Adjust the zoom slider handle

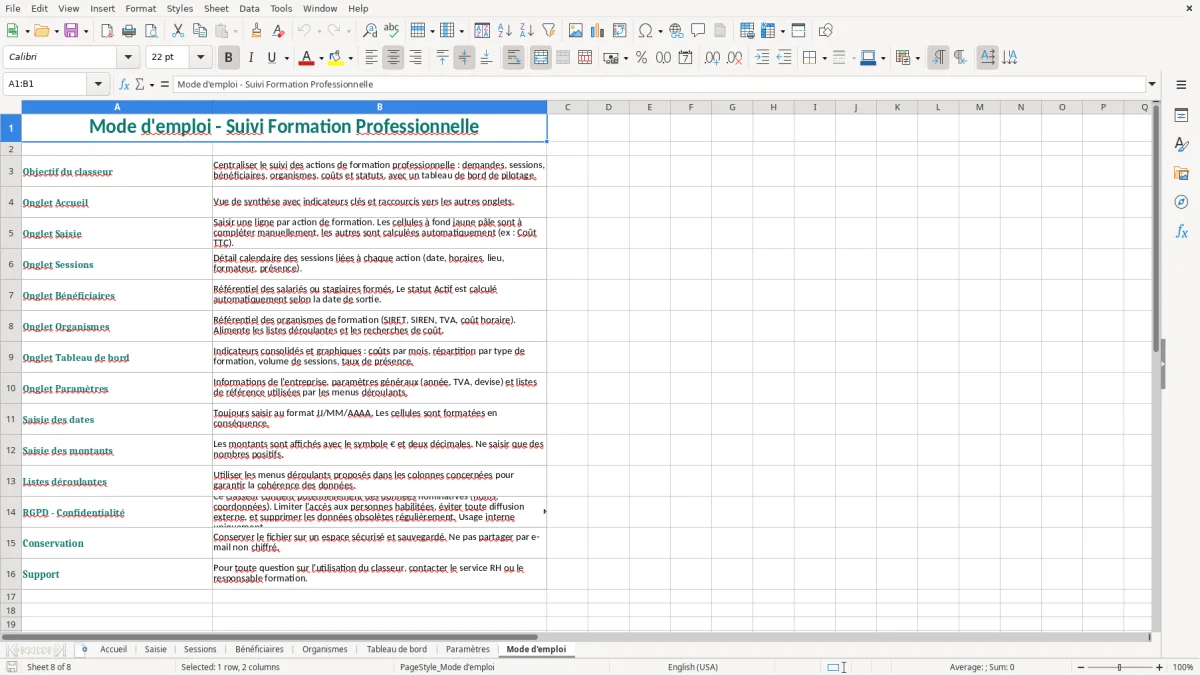(x=1120, y=667)
